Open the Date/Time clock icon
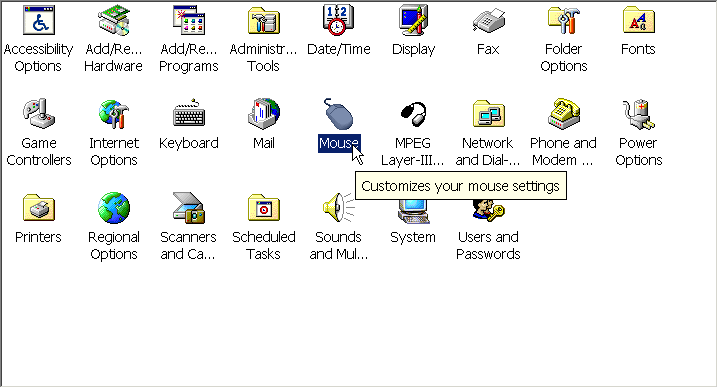Image resolution: width=718 pixels, height=388 pixels. tap(338, 20)
